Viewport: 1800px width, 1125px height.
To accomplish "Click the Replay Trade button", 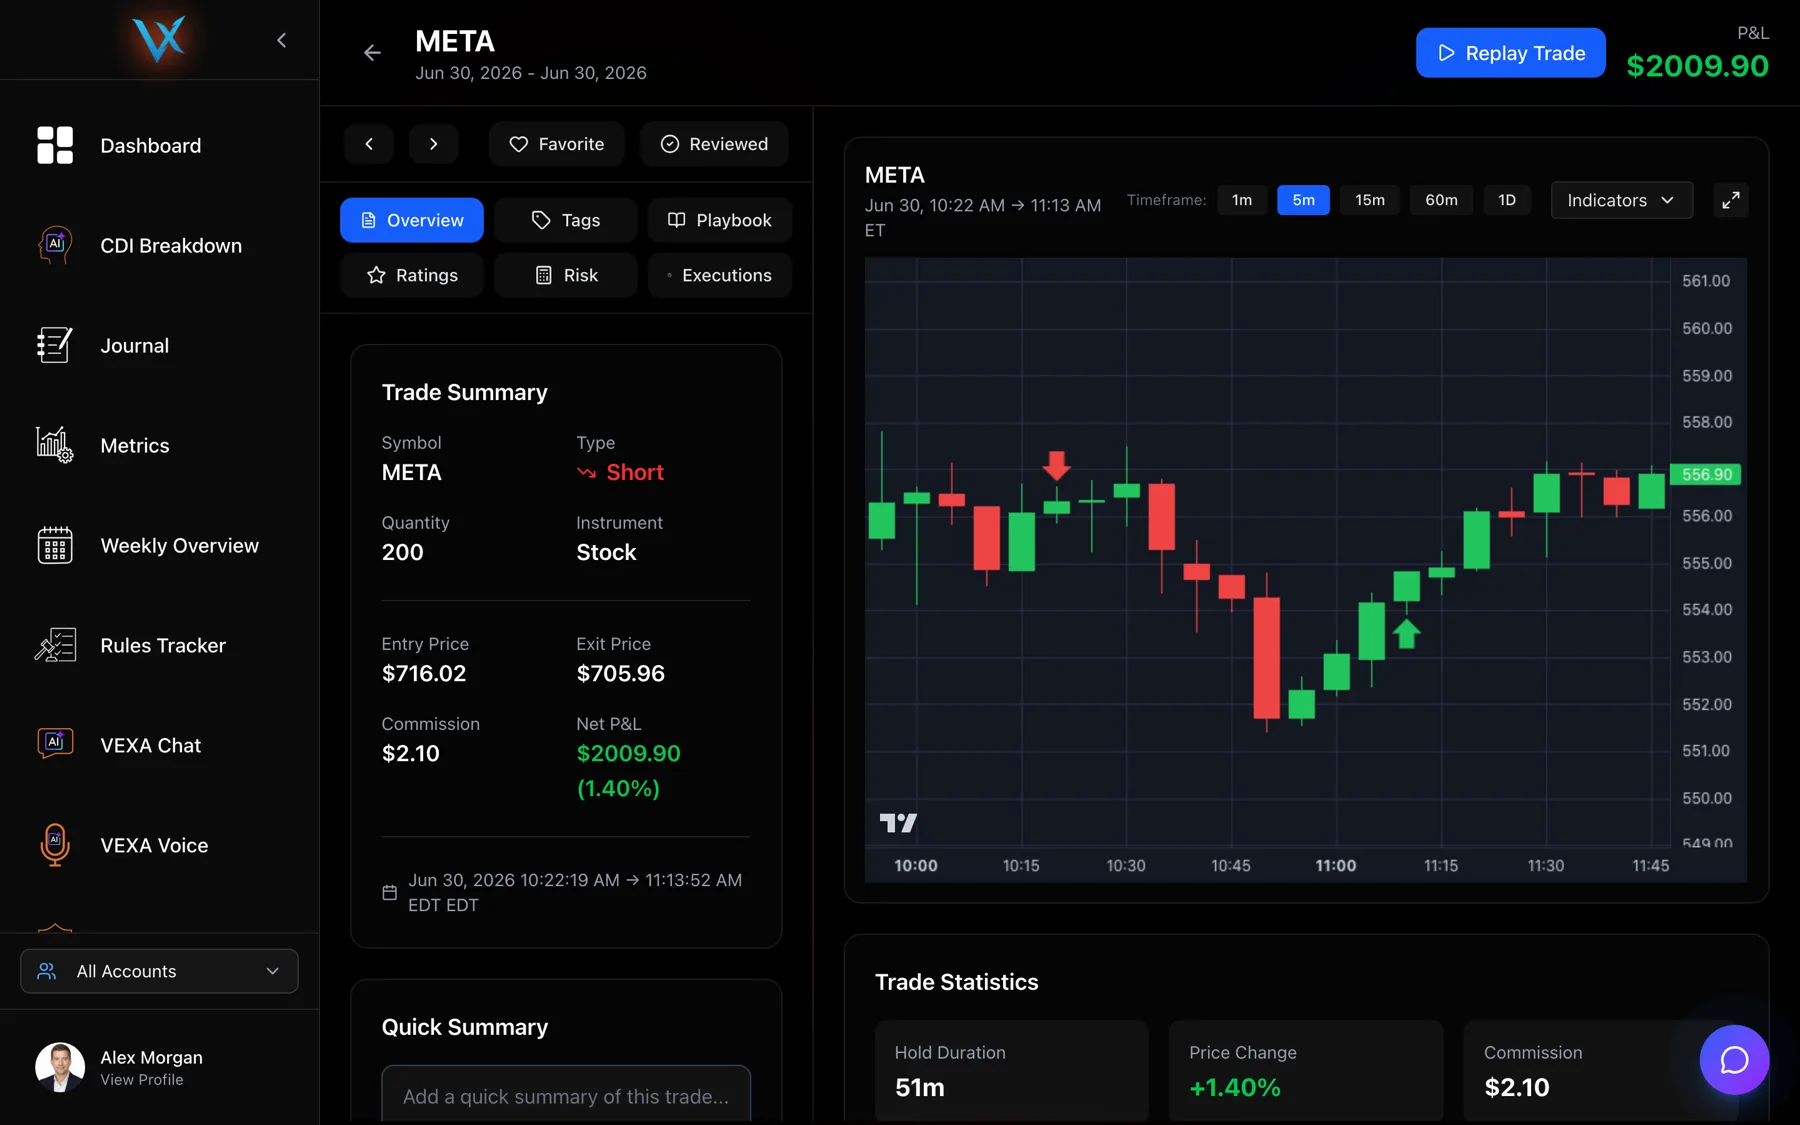I will (1511, 53).
